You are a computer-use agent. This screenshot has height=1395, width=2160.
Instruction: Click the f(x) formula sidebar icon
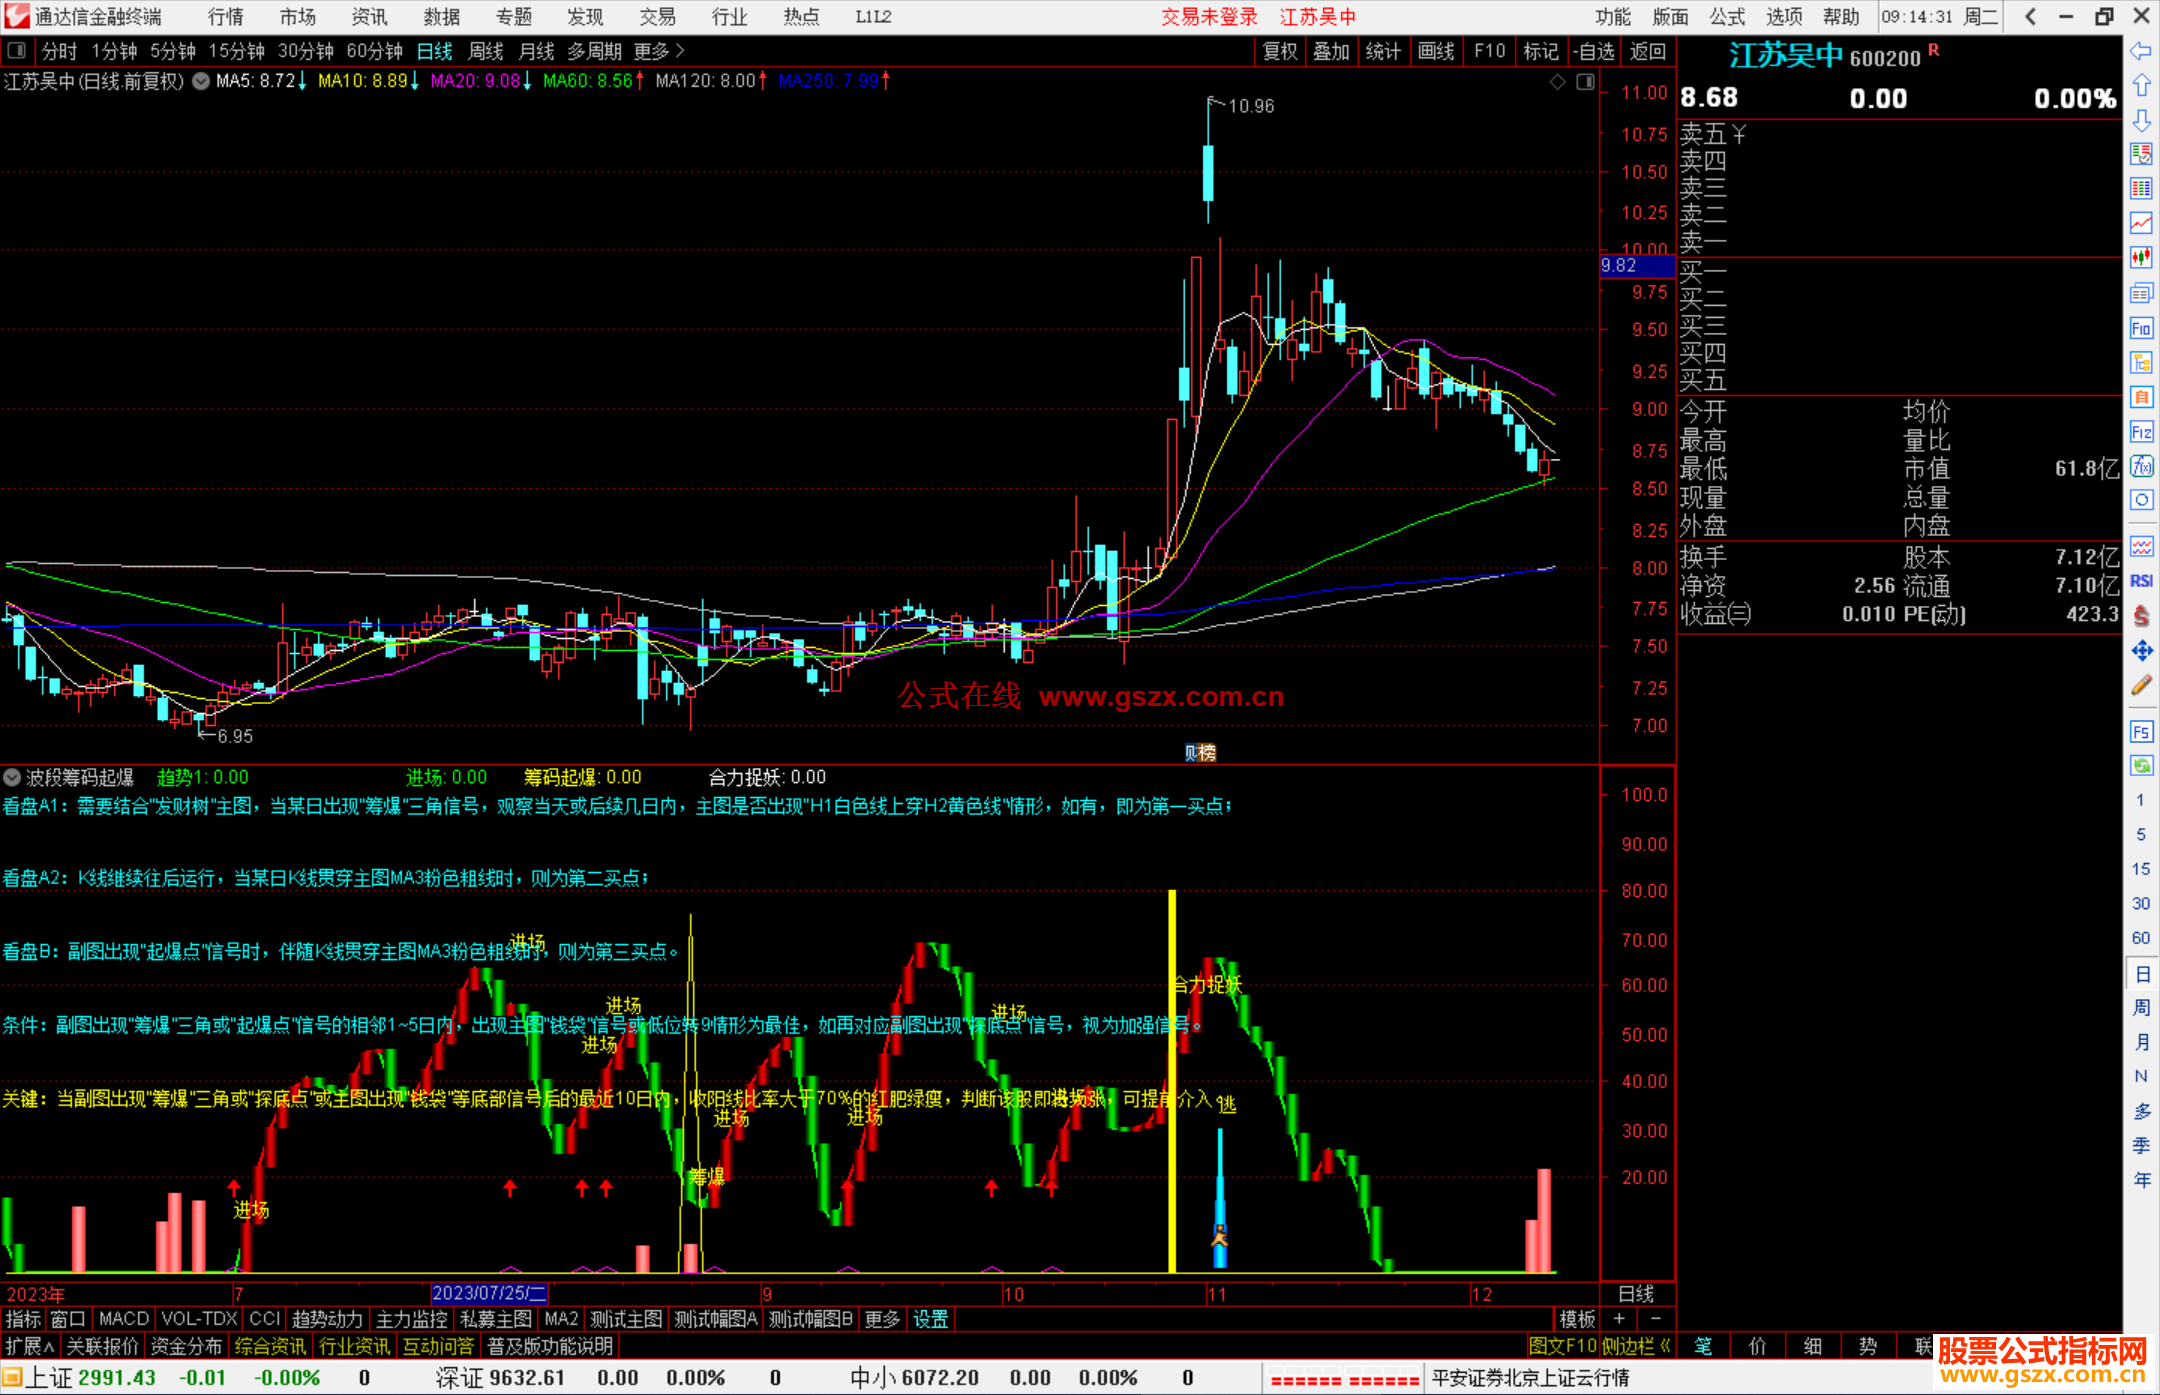click(2141, 466)
